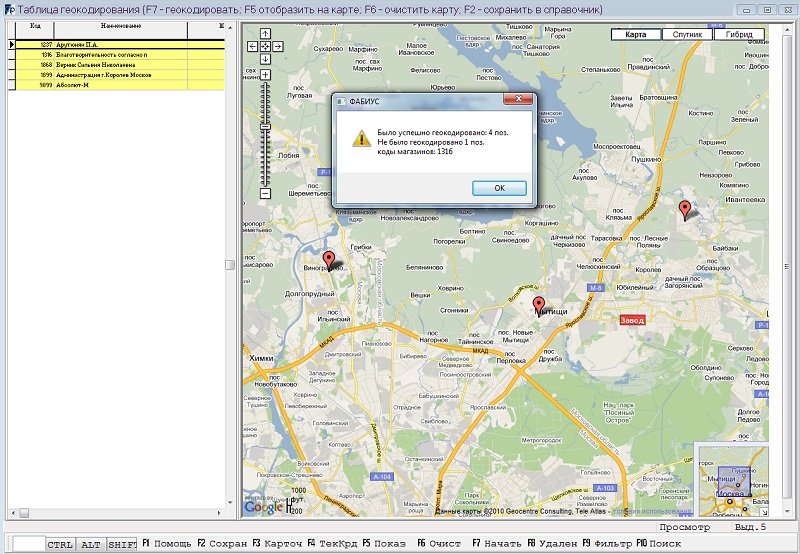Click F2 Сохран in bottom bar

pos(222,544)
